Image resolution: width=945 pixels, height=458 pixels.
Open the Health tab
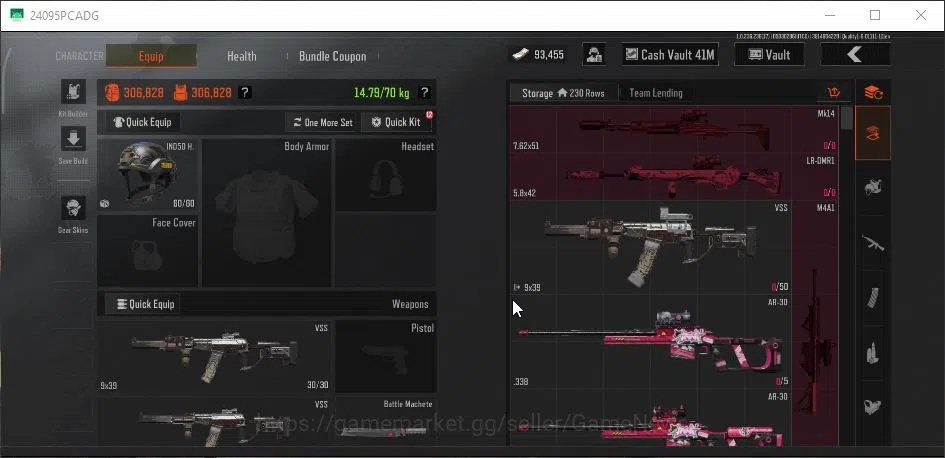(242, 56)
